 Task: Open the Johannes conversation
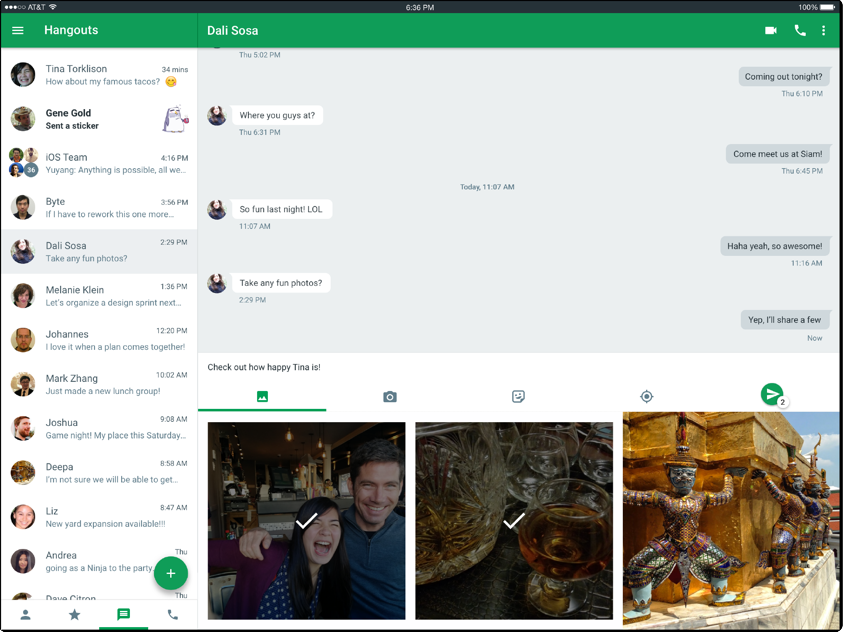[x=99, y=340]
